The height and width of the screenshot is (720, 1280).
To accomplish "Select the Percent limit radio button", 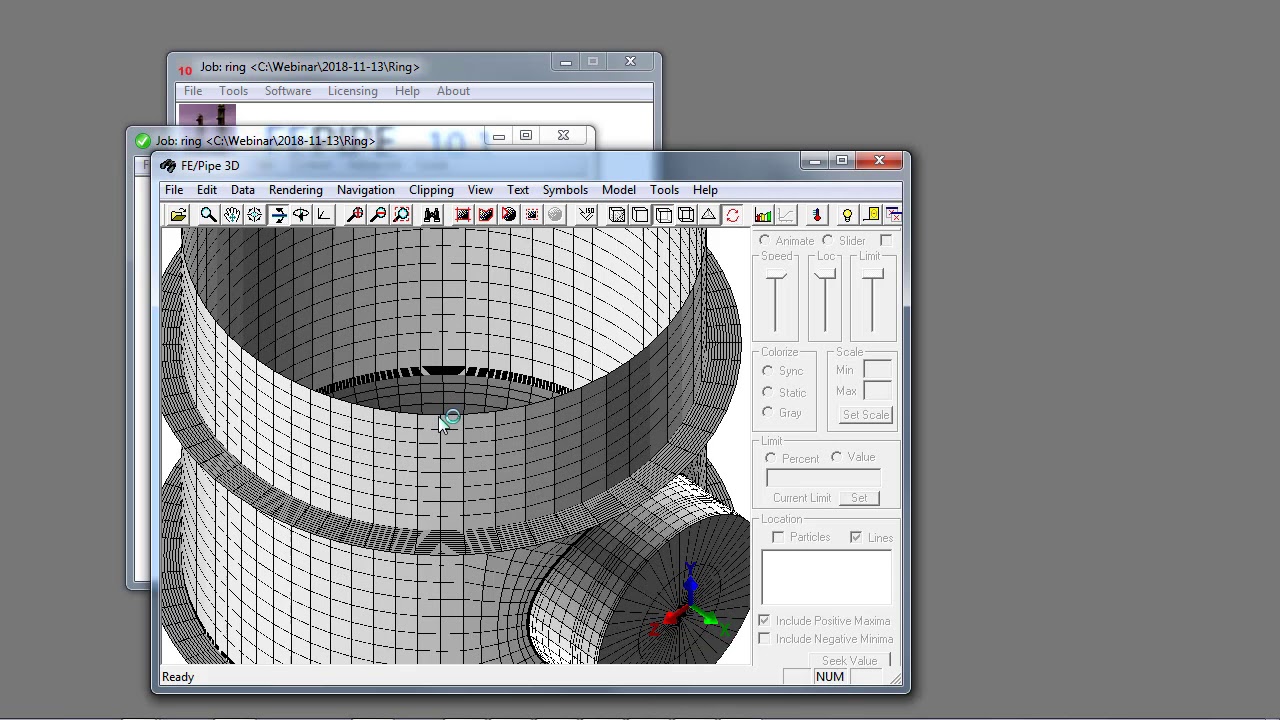I will click(x=771, y=458).
